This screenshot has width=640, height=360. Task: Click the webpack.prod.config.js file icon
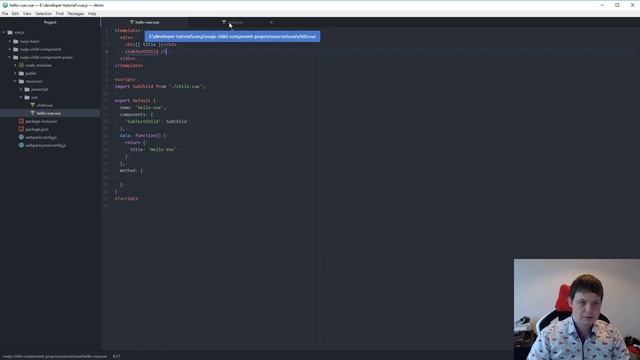pos(21,145)
